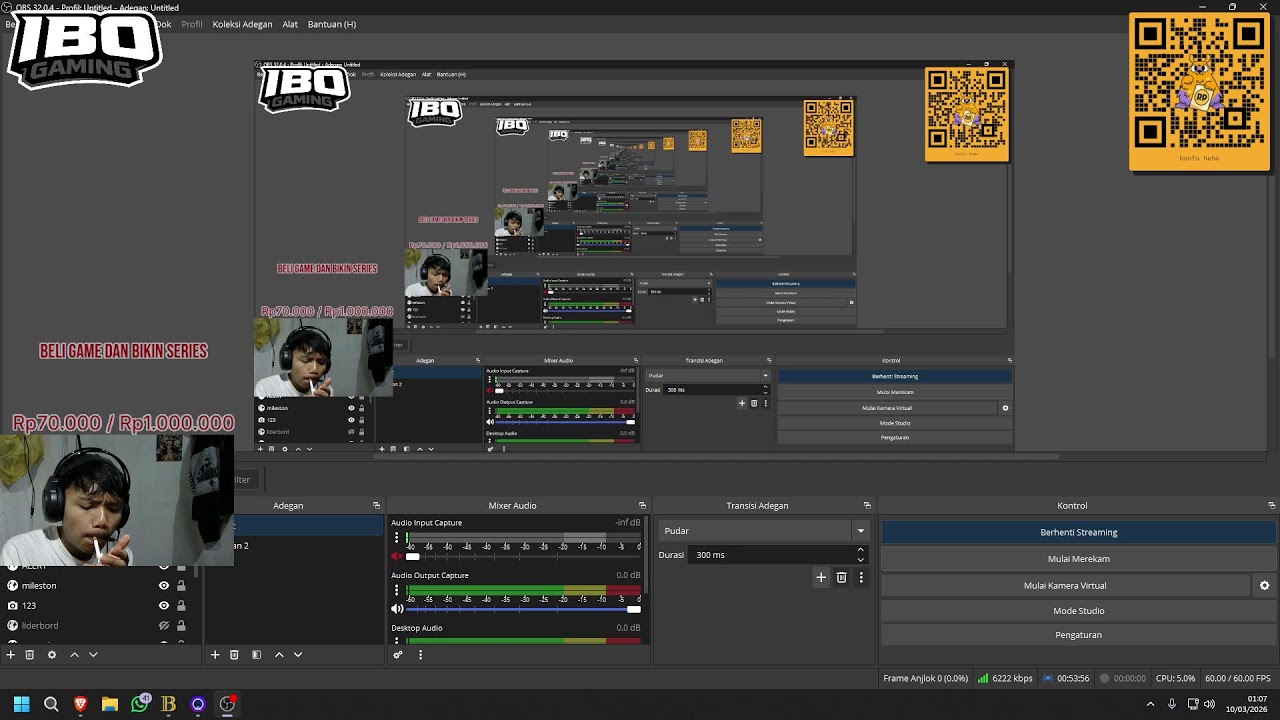Show hidden system tray icons
The width and height of the screenshot is (1280, 720).
[x=1150, y=704]
